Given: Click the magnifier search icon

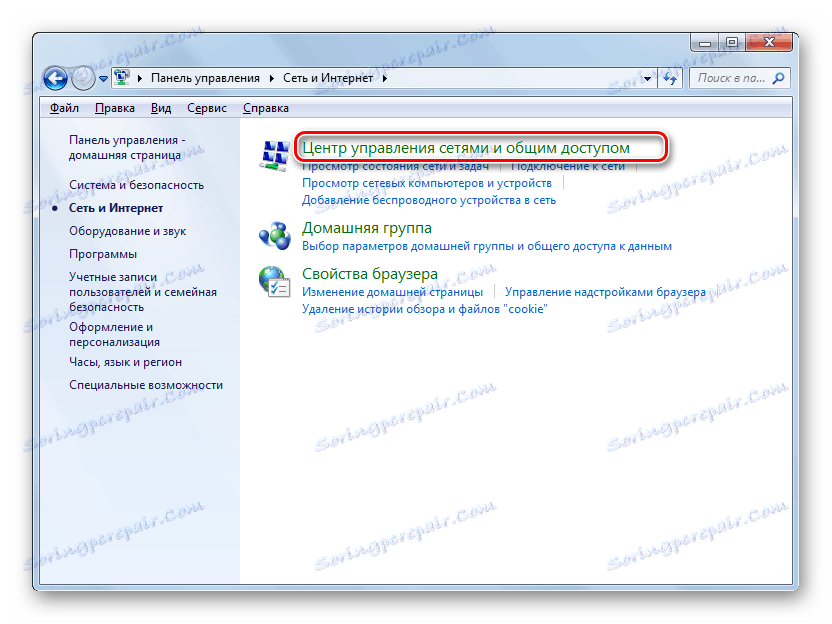Looking at the screenshot, I should 778,79.
